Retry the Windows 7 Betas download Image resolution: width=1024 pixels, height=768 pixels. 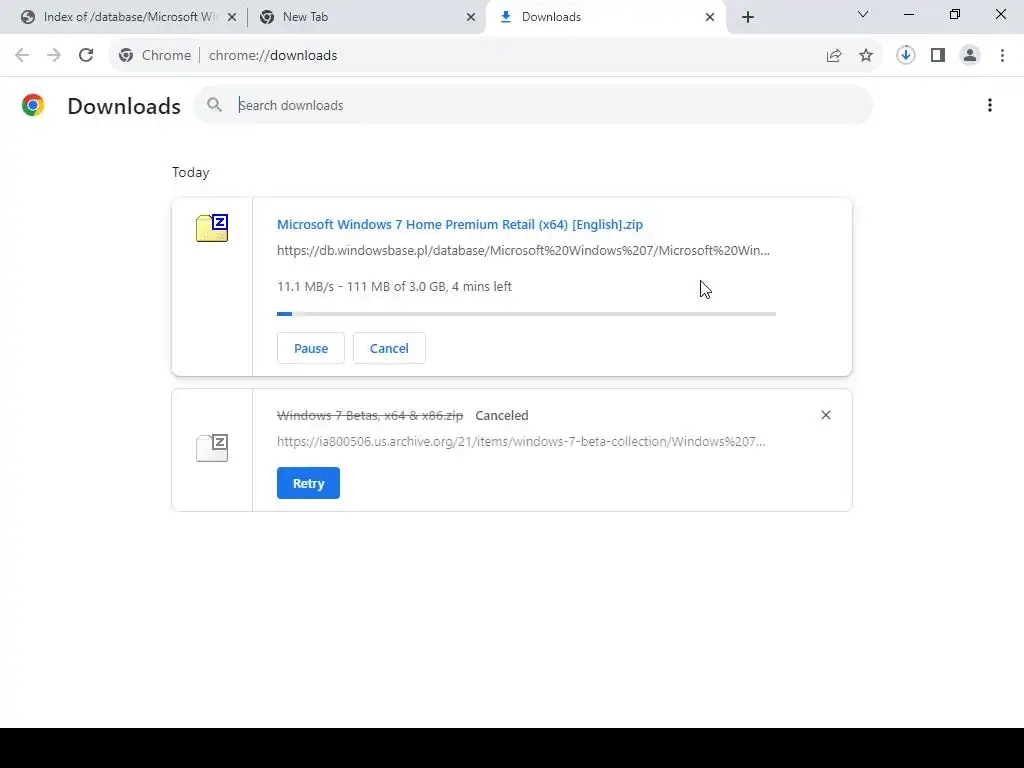coord(308,483)
